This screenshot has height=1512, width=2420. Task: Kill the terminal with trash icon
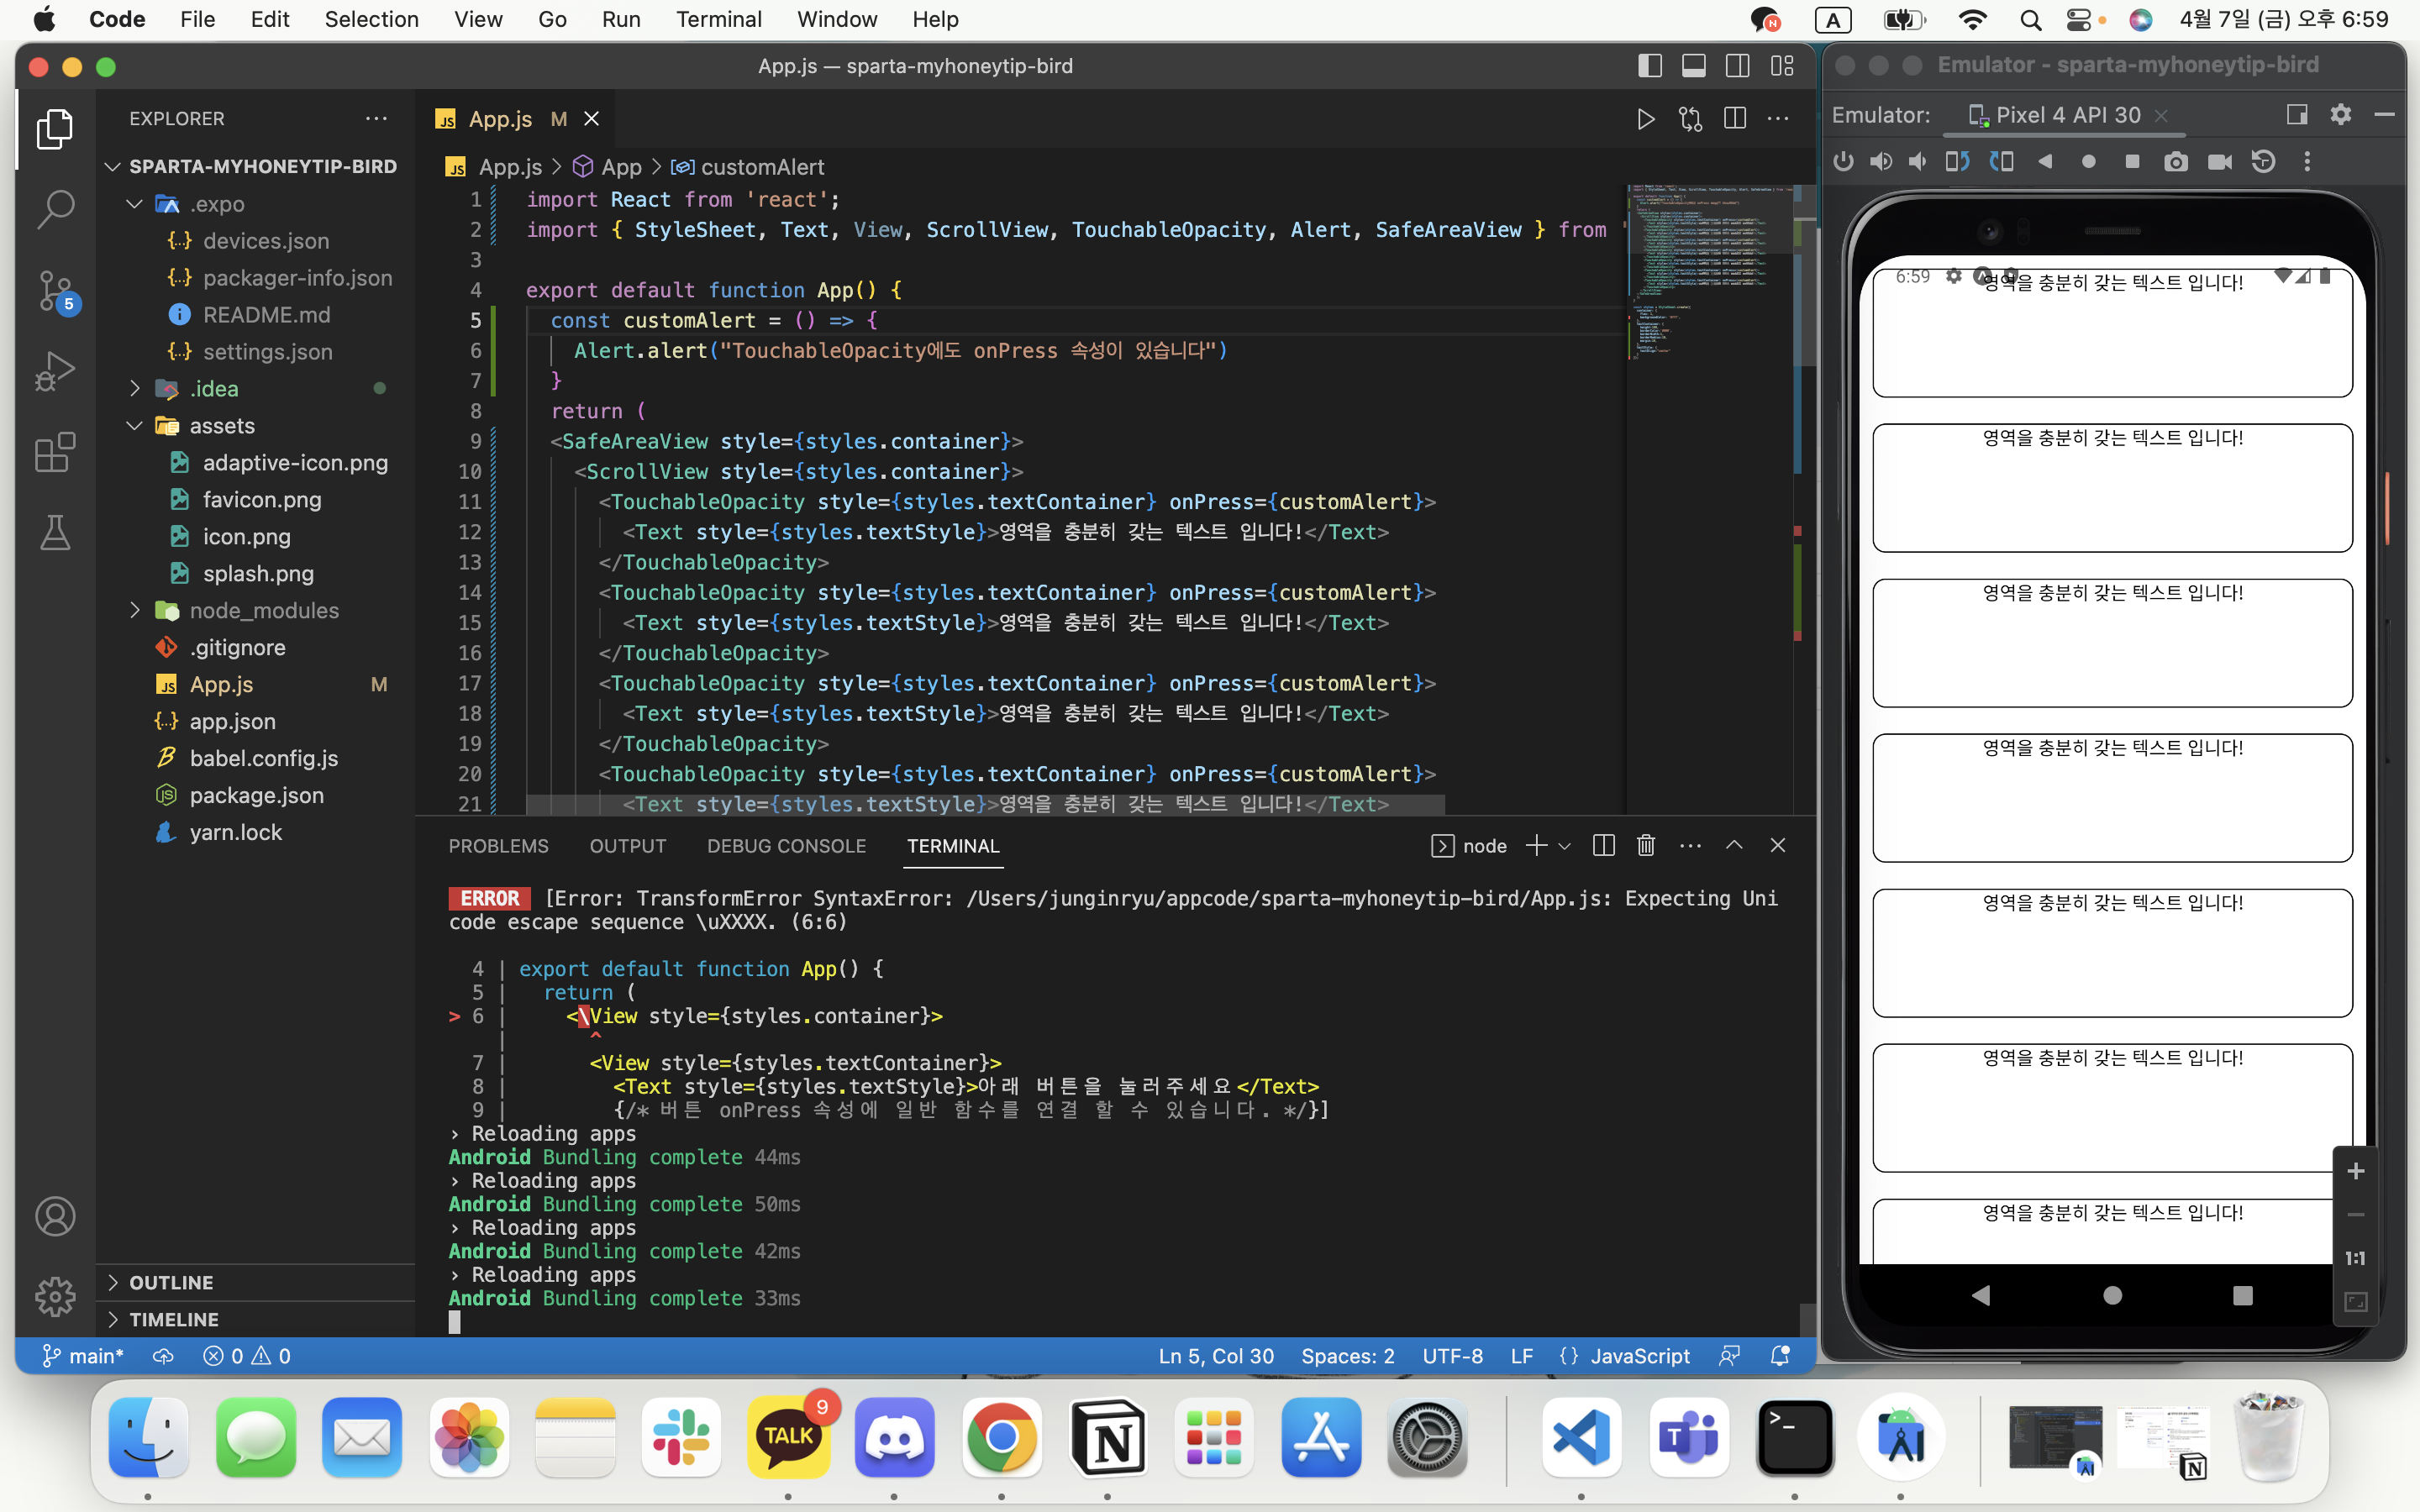pyautogui.click(x=1646, y=846)
